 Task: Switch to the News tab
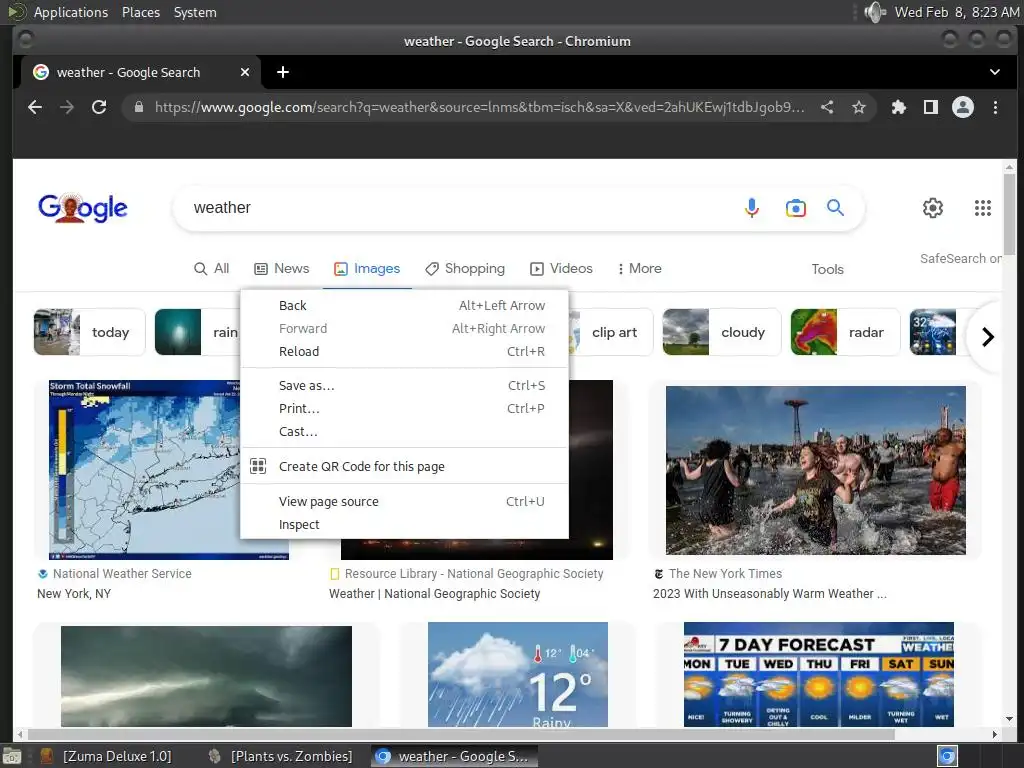click(x=281, y=268)
